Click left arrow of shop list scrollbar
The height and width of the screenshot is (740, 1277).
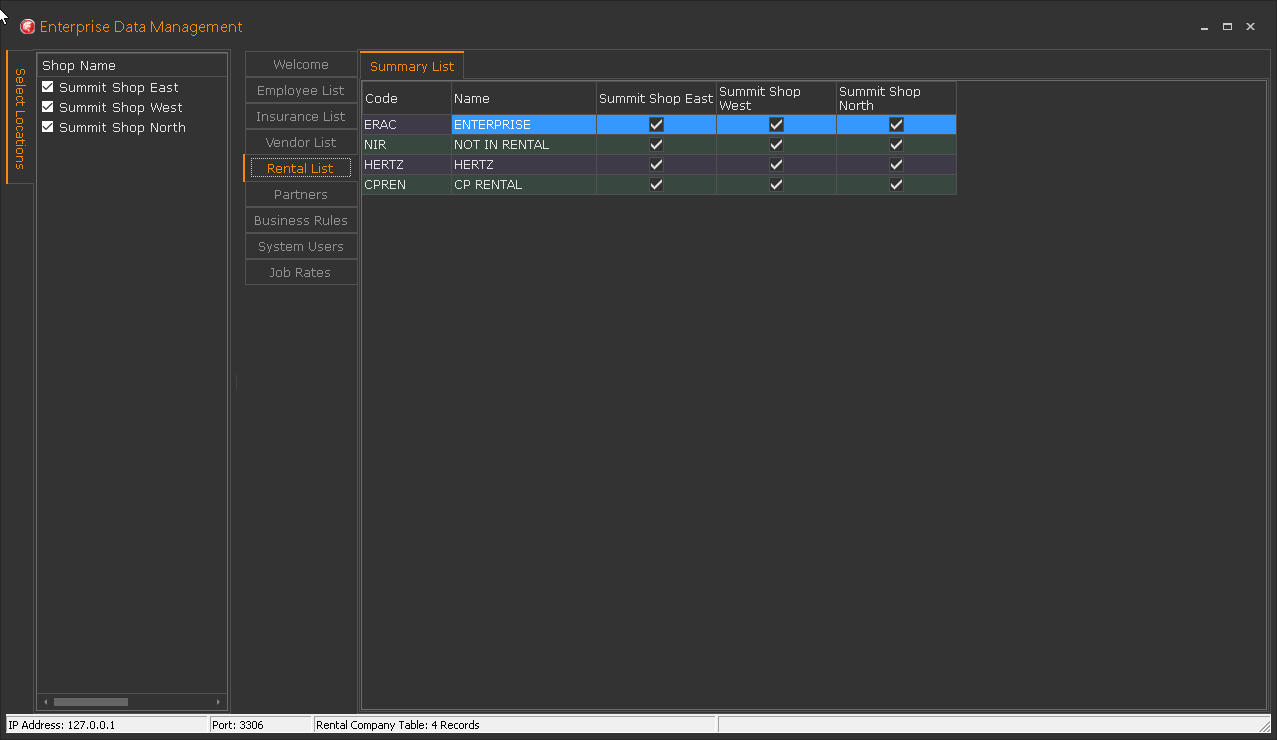[44, 702]
